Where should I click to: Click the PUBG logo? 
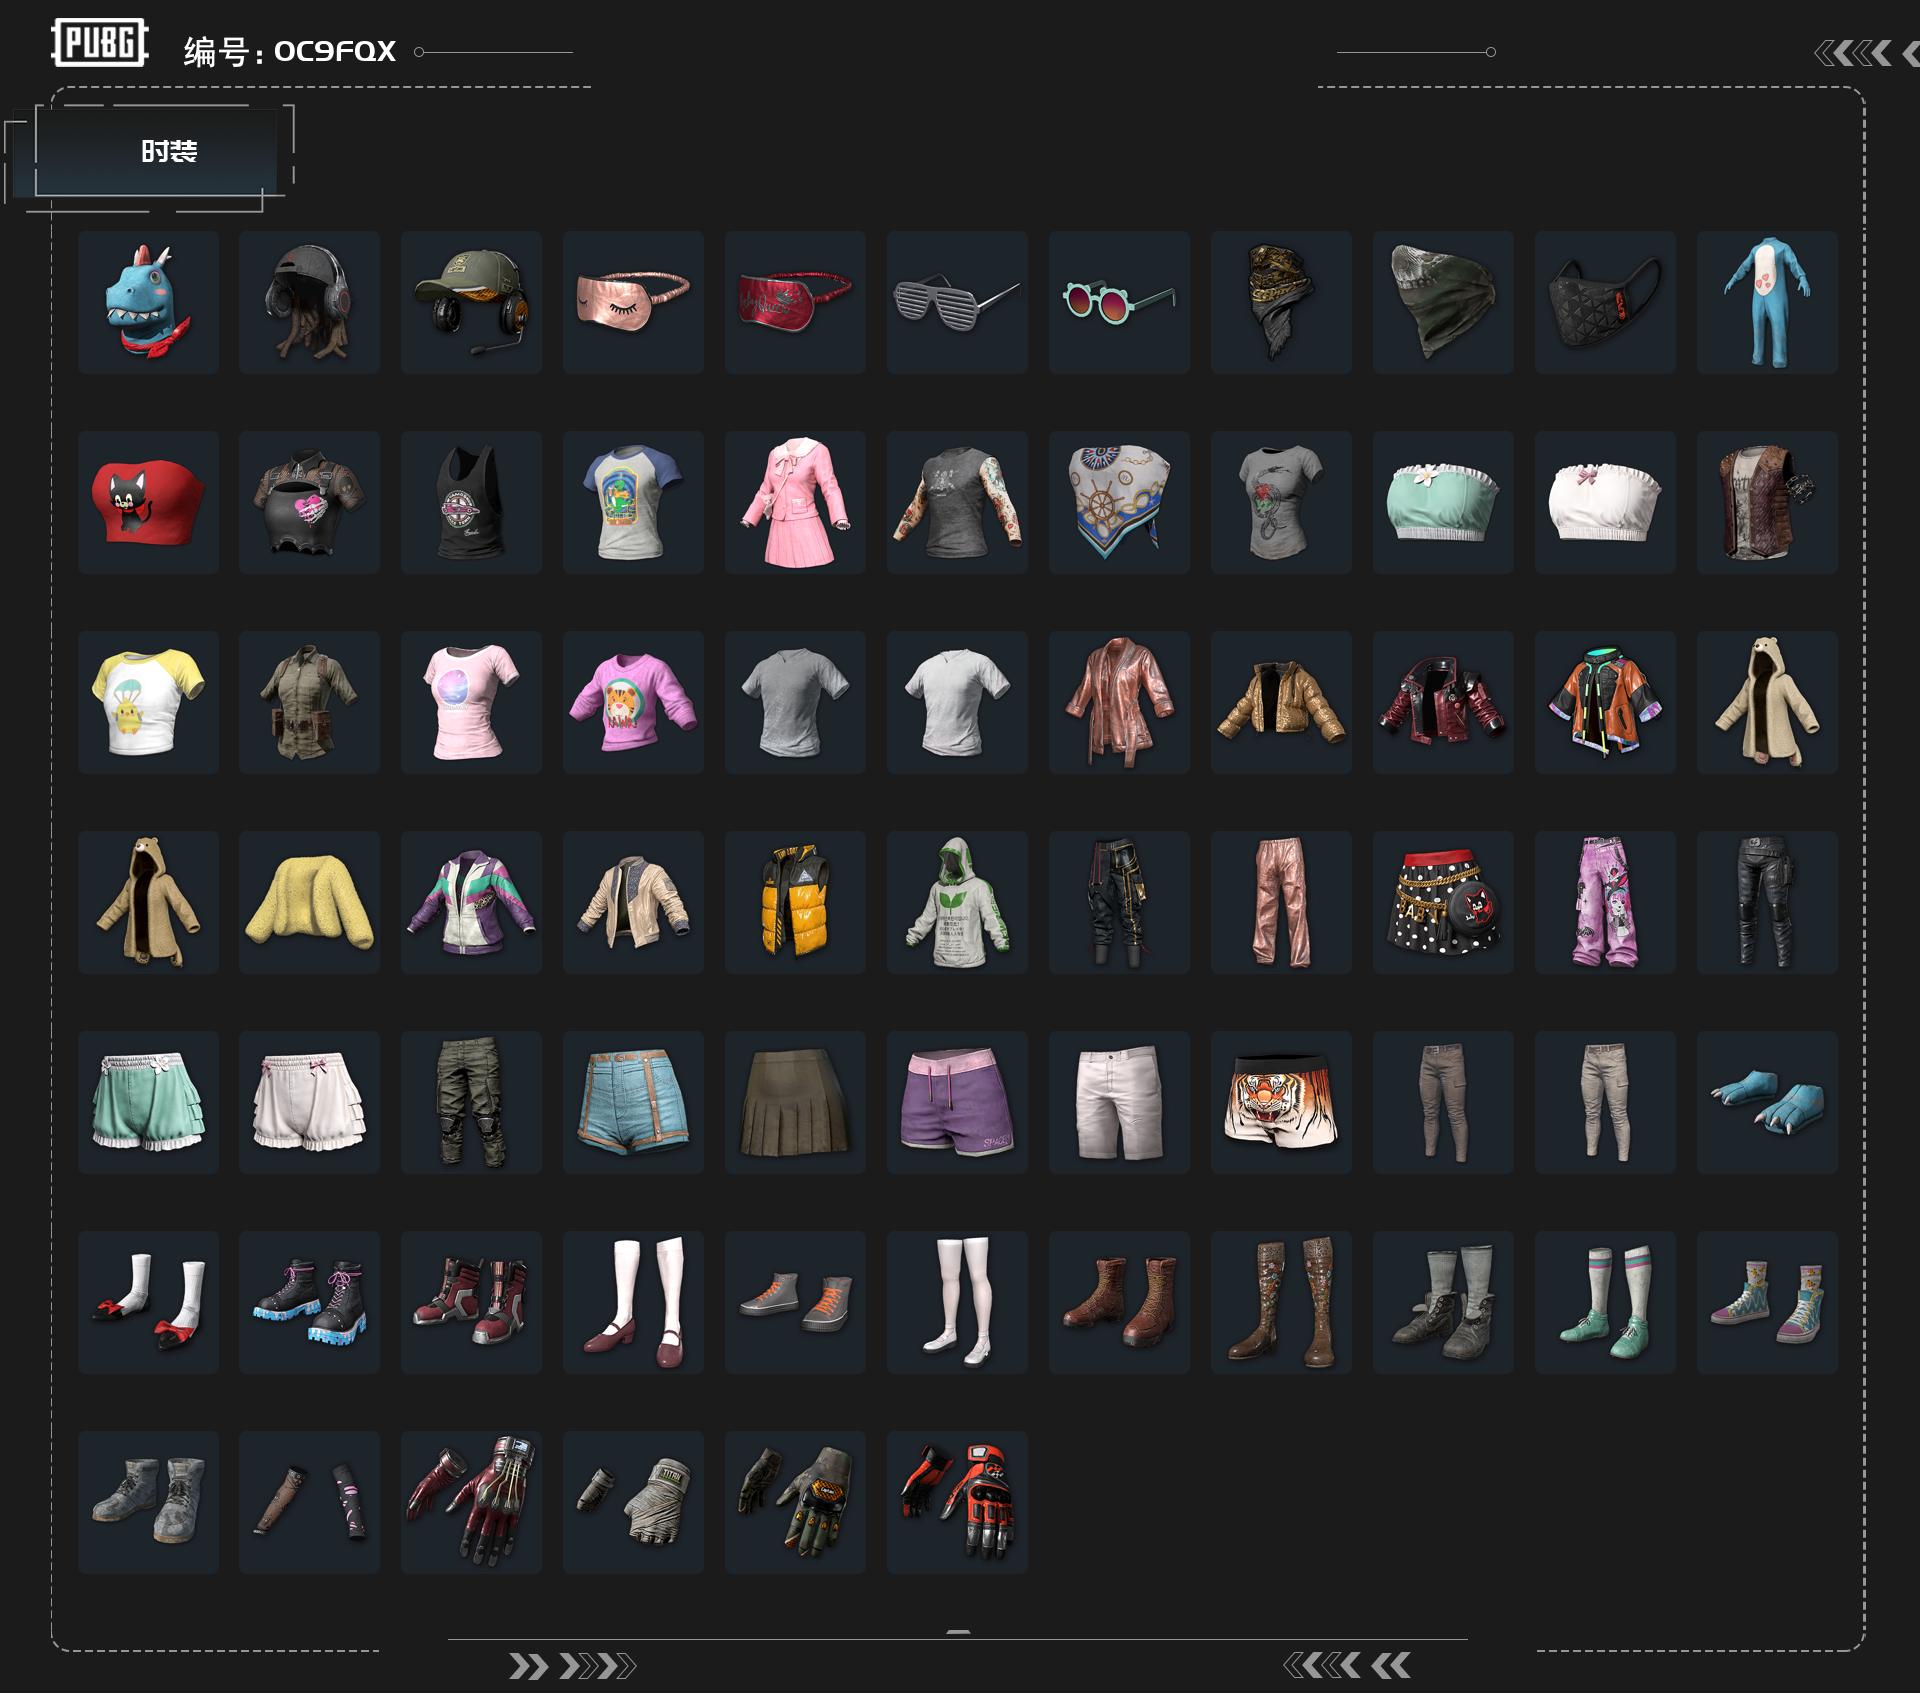(x=100, y=42)
